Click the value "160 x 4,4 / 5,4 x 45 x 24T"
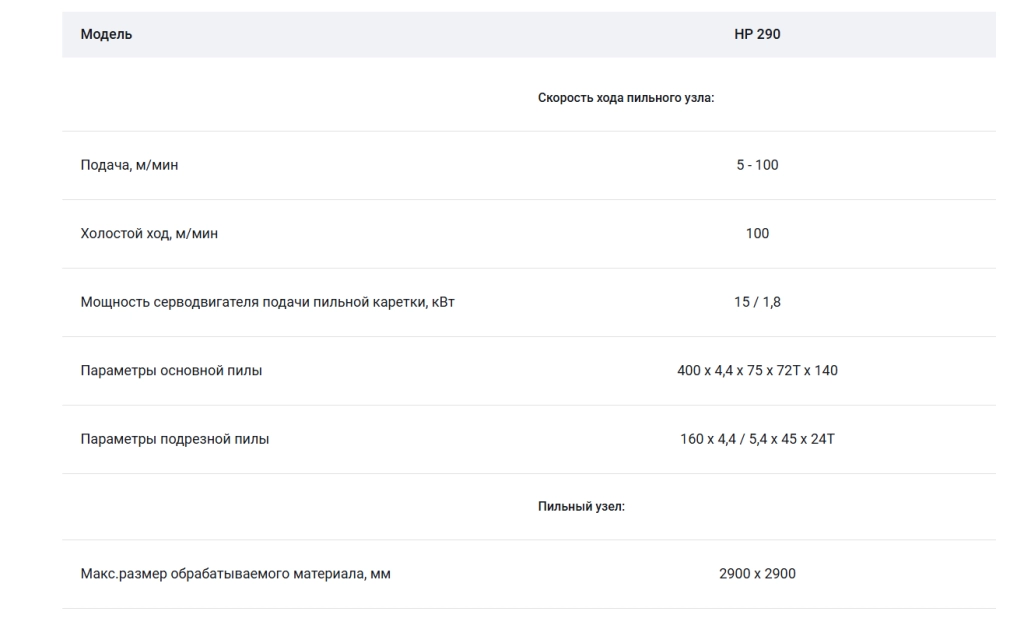The height and width of the screenshot is (629, 1024). 757,440
